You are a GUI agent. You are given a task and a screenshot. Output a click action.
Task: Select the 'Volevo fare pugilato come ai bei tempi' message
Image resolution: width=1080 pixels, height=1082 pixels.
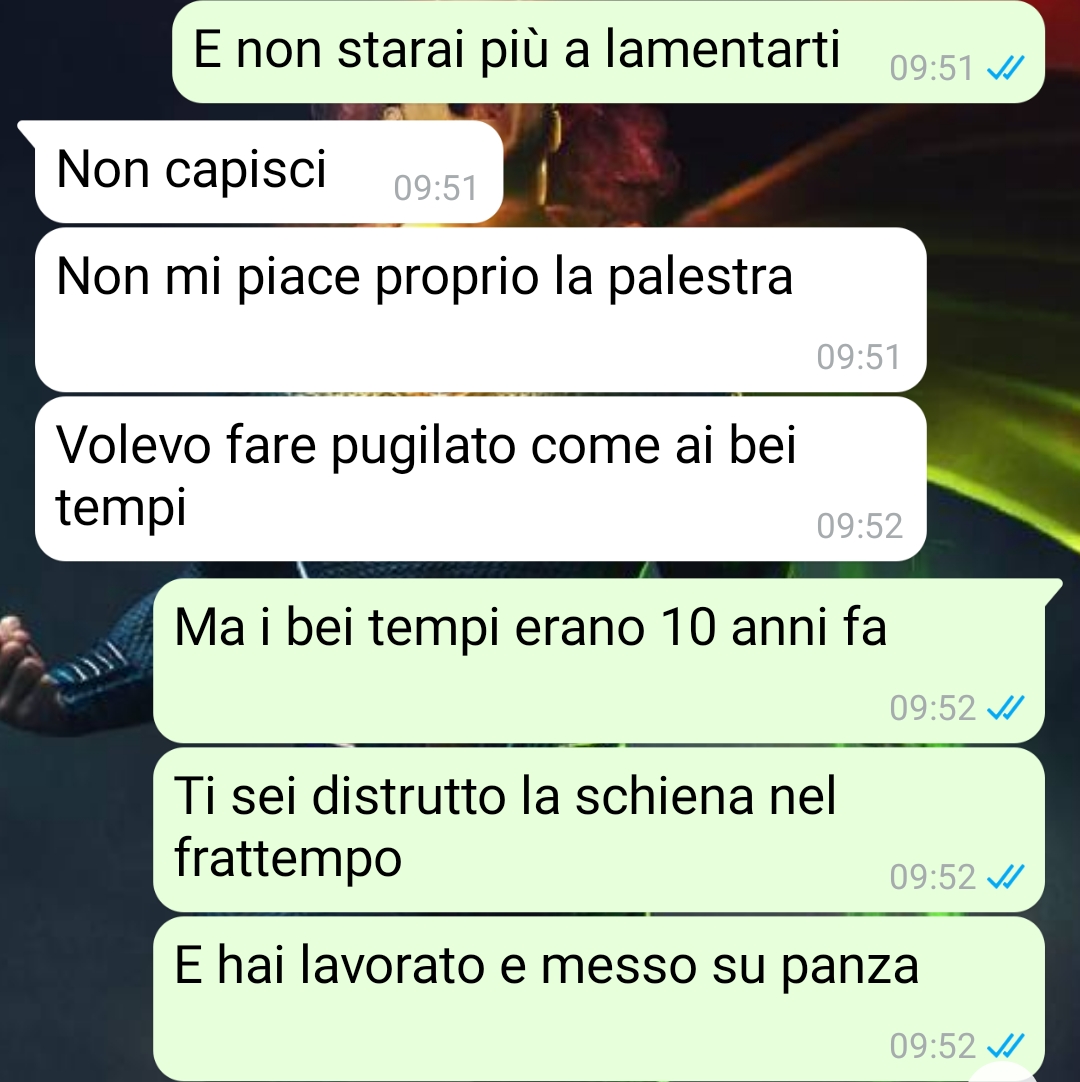click(480, 479)
